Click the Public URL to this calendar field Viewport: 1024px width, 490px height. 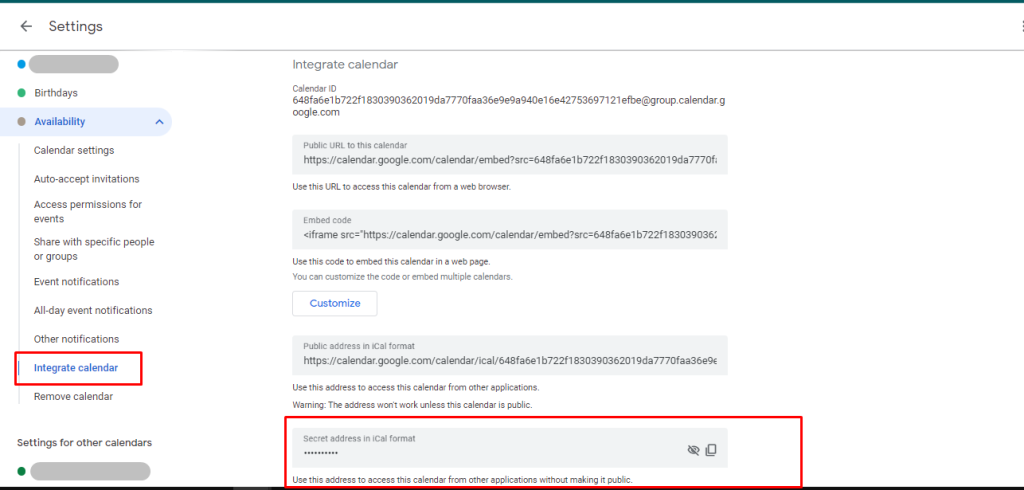pos(509,160)
